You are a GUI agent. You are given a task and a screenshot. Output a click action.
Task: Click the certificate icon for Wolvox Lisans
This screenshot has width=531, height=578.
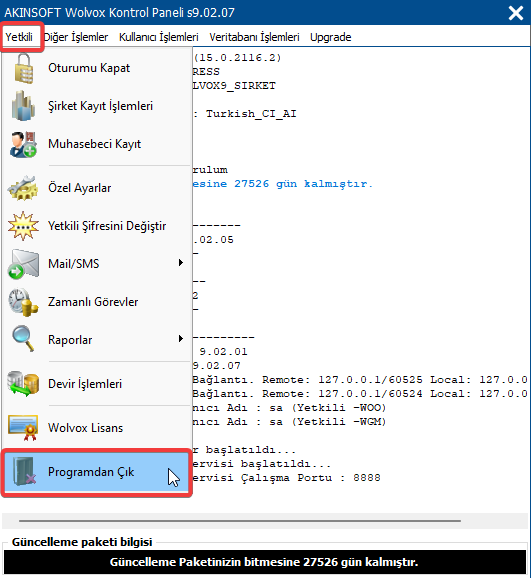tap(23, 428)
